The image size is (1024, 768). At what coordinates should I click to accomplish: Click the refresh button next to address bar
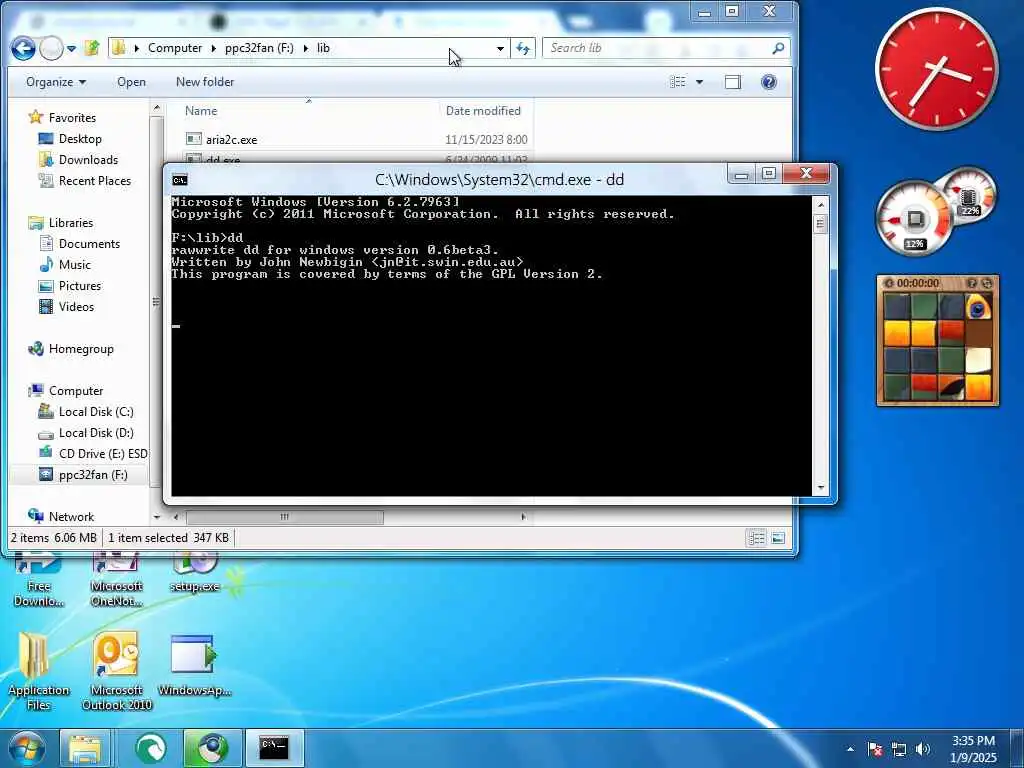click(x=523, y=48)
